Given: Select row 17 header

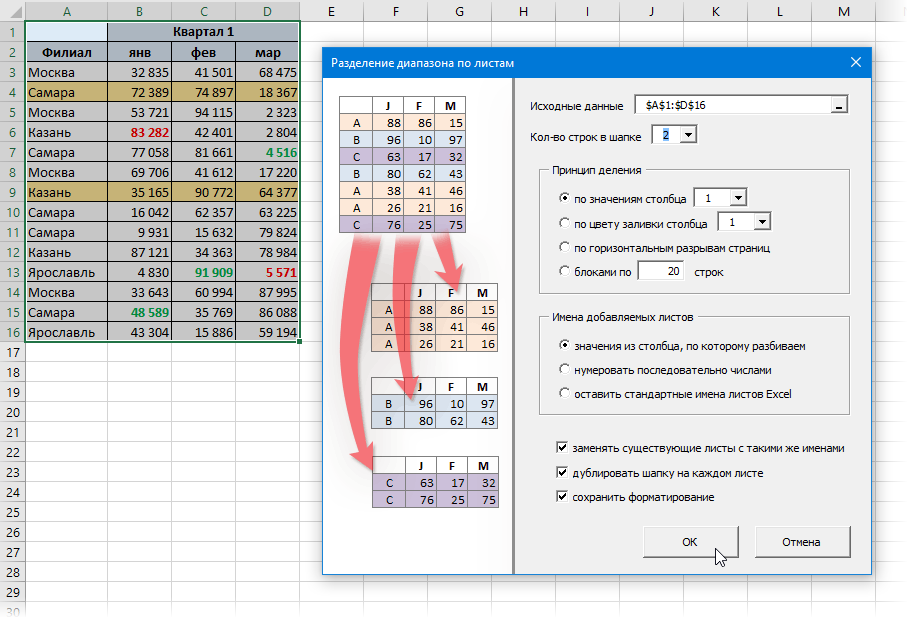Looking at the screenshot, I should (x=13, y=352).
